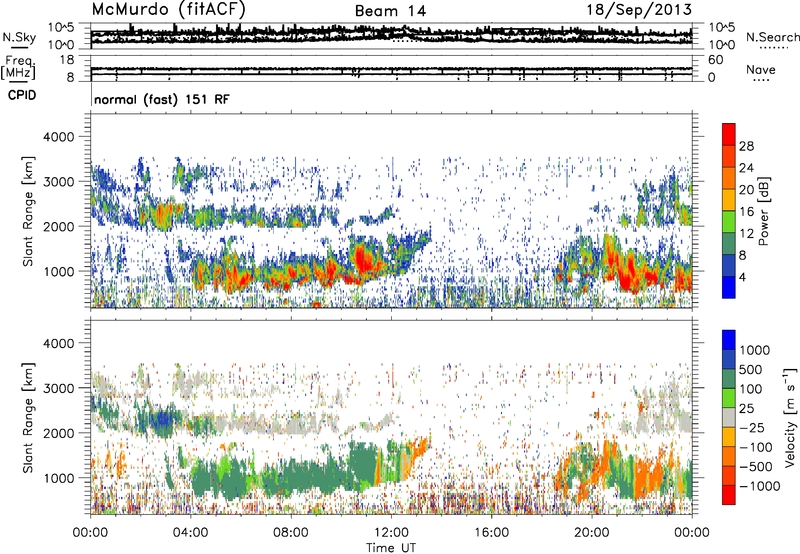This screenshot has height=554, width=800.
Task: Click the 08:00 time tick label
Action: [x=291, y=533]
